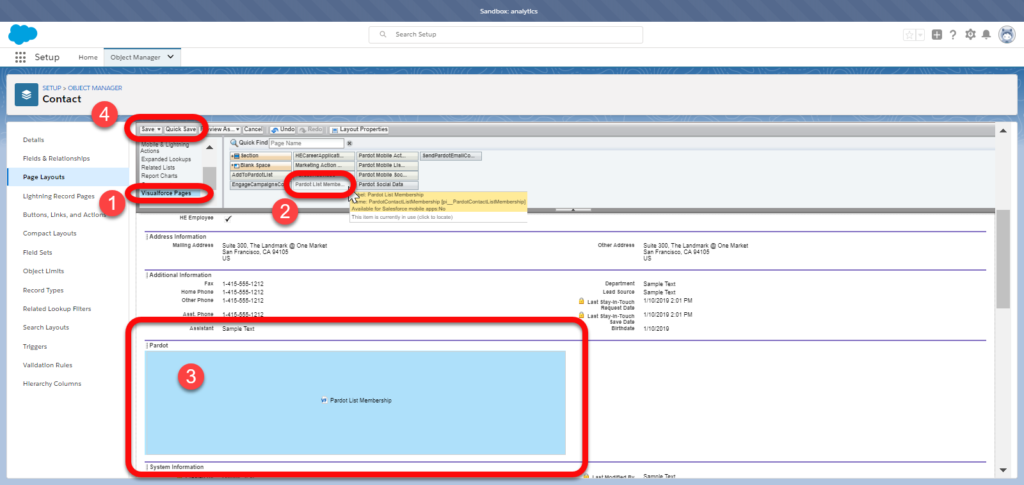The width and height of the screenshot is (1024, 485).
Task: Select the Pardot Mobile Lis... palette item
Action: coord(387,166)
